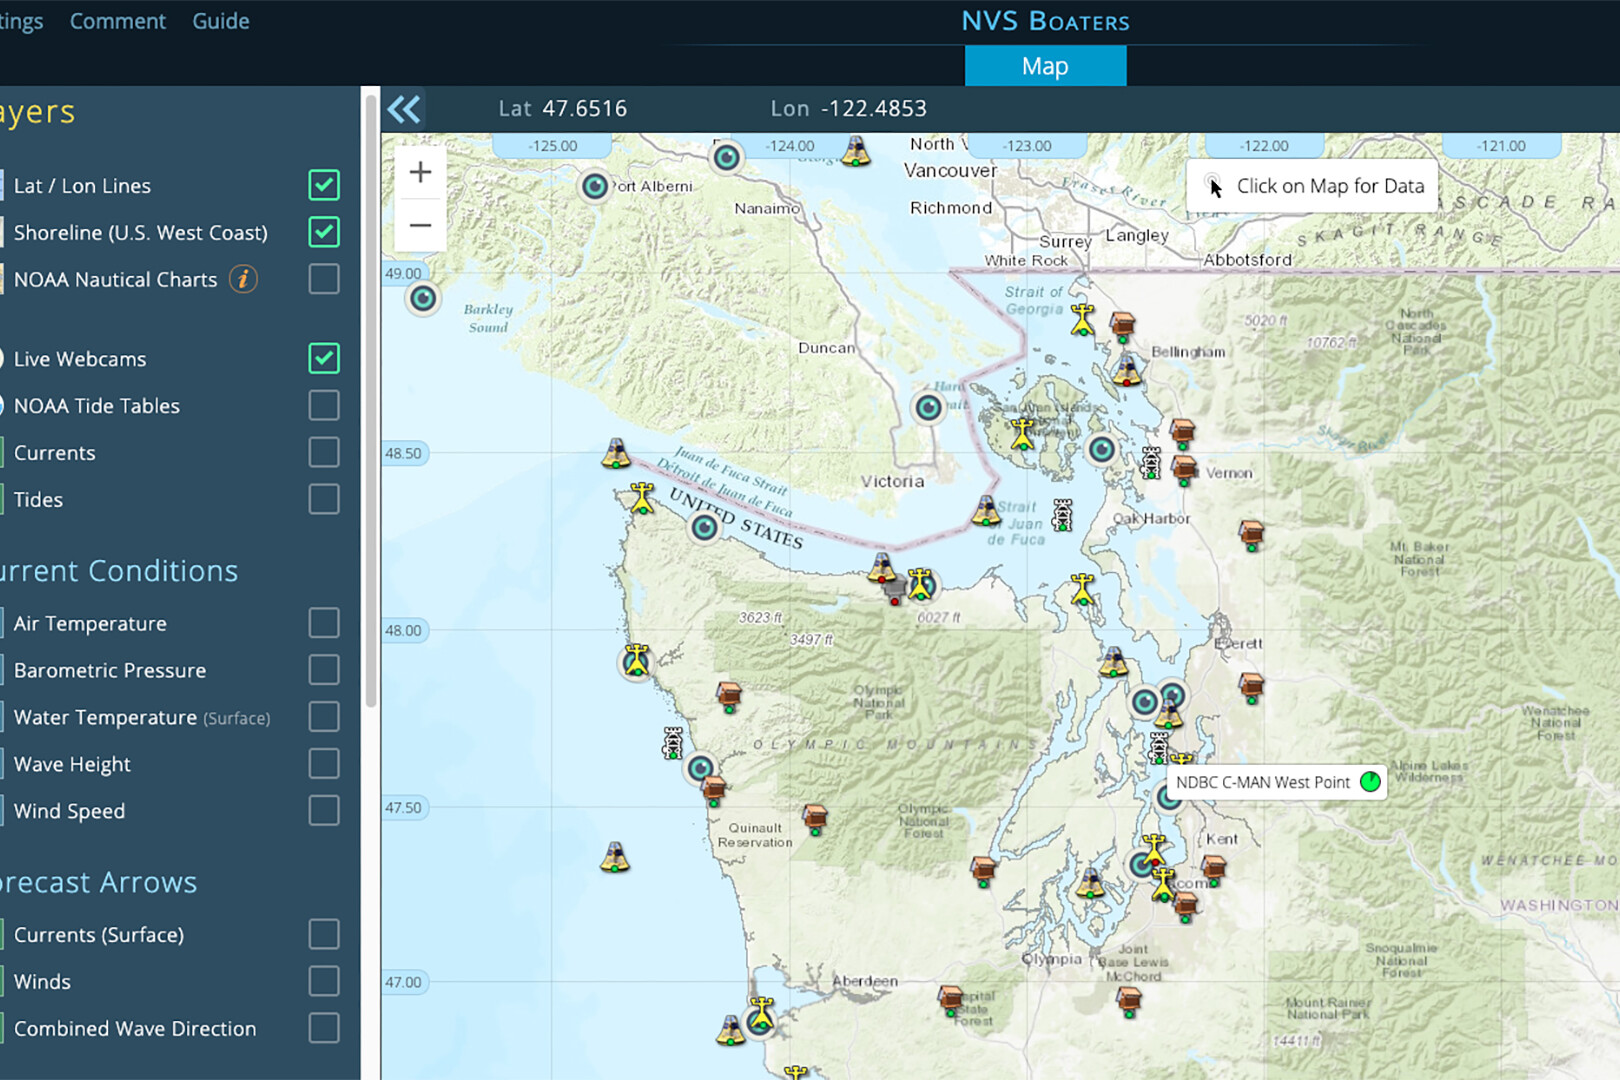
Task: Toggle the Water Temperature (Surface) checkbox
Action: [324, 717]
